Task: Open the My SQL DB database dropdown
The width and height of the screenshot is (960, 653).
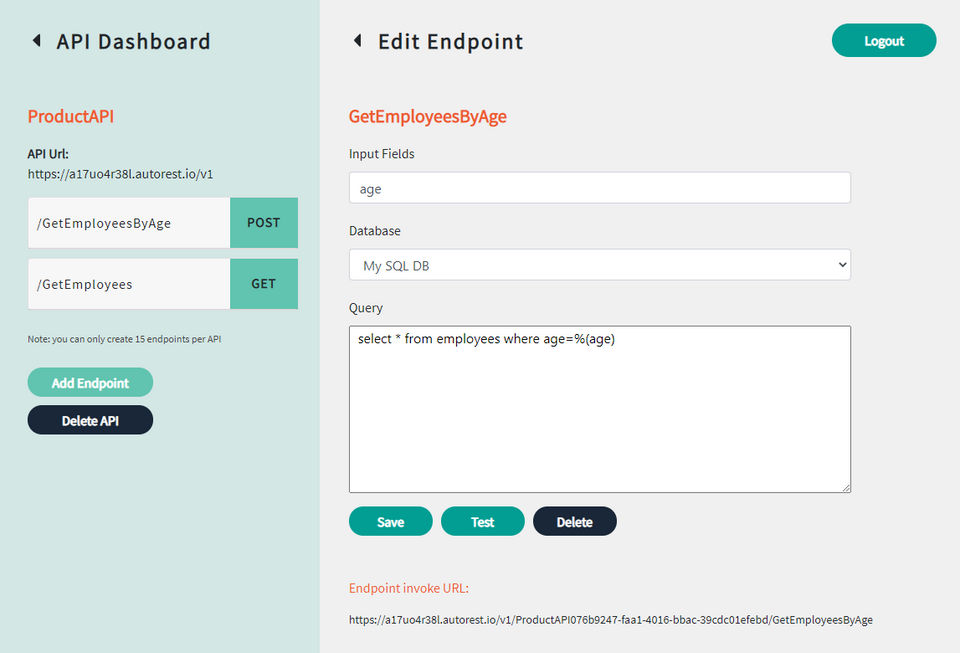Action: click(x=599, y=265)
